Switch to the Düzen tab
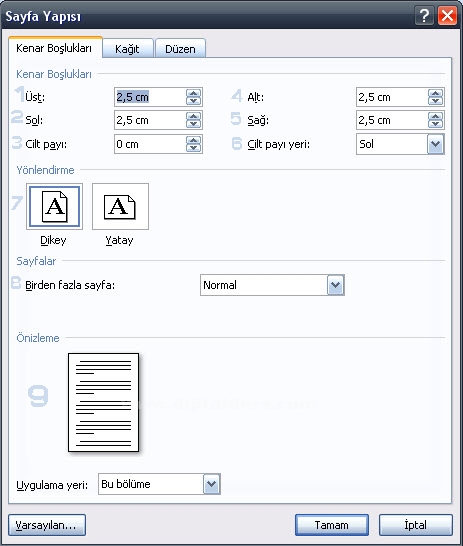 pos(180,48)
